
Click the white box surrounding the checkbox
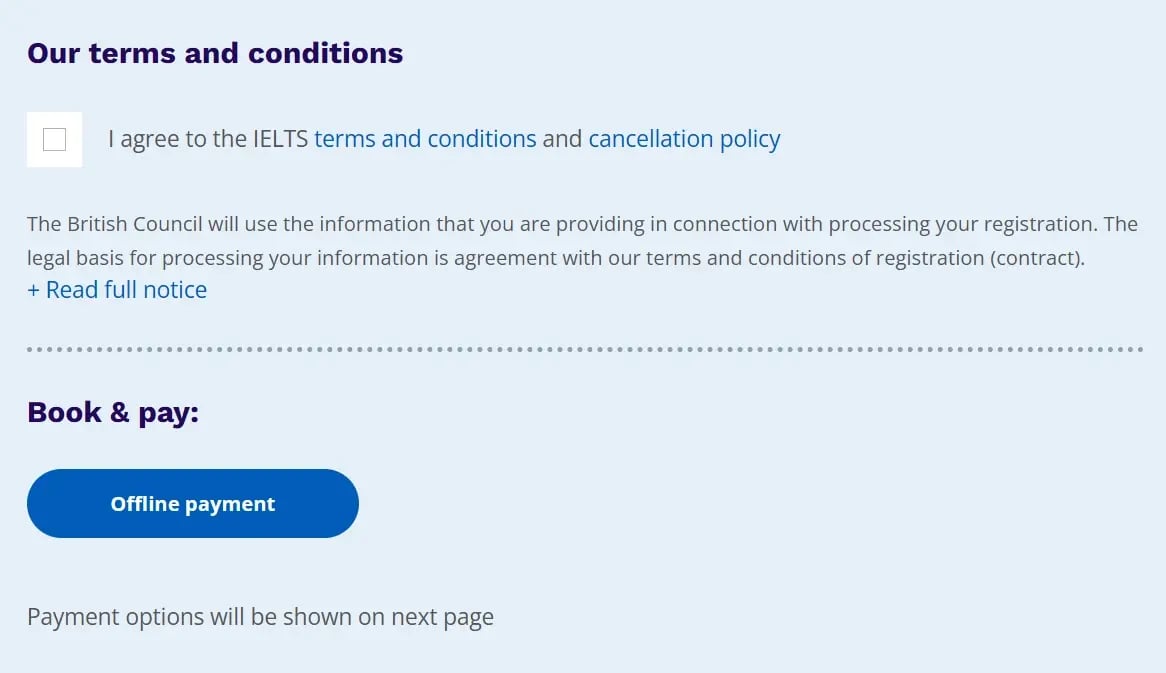tap(54, 140)
